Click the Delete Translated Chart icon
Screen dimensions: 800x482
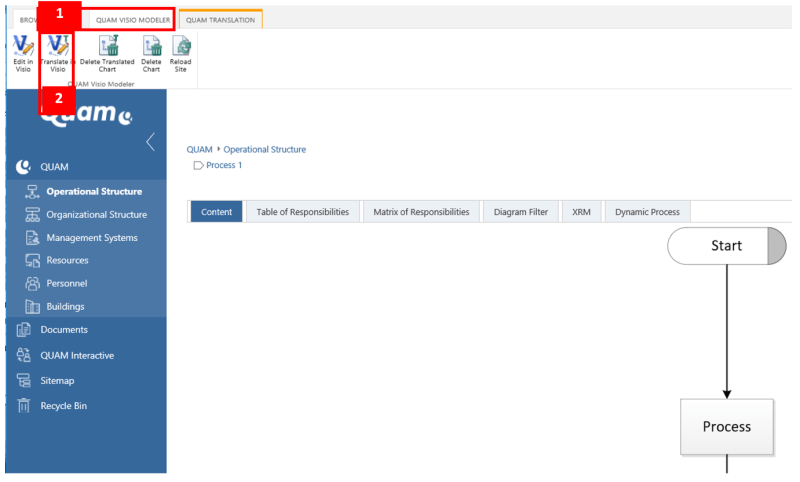[x=107, y=46]
